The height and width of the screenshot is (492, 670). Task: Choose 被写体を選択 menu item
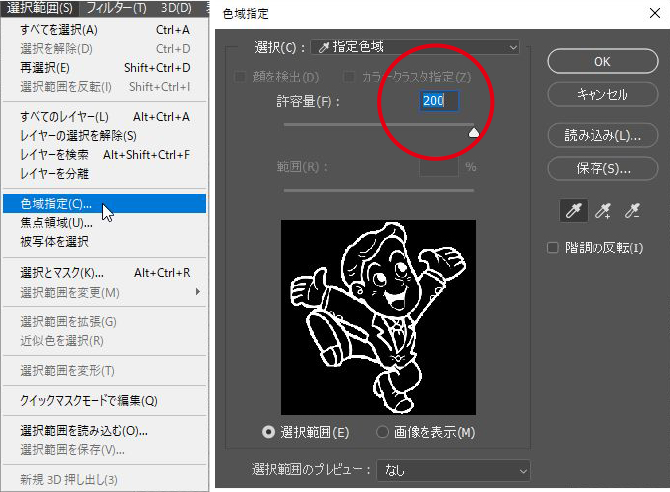105,242
